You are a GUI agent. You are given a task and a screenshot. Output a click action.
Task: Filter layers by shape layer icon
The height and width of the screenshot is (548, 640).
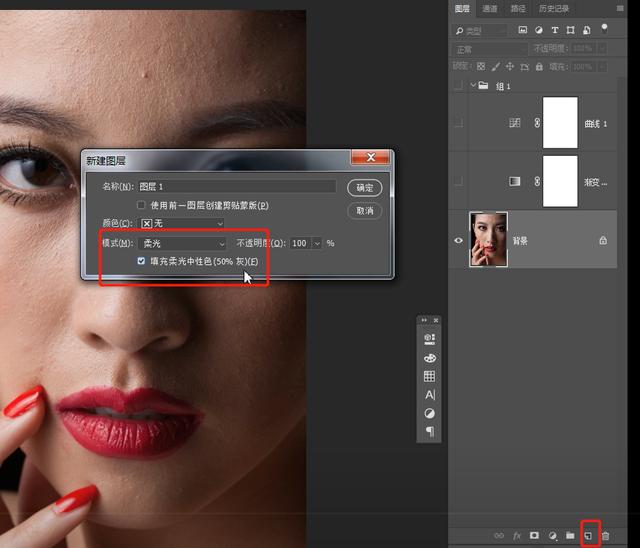(x=571, y=30)
